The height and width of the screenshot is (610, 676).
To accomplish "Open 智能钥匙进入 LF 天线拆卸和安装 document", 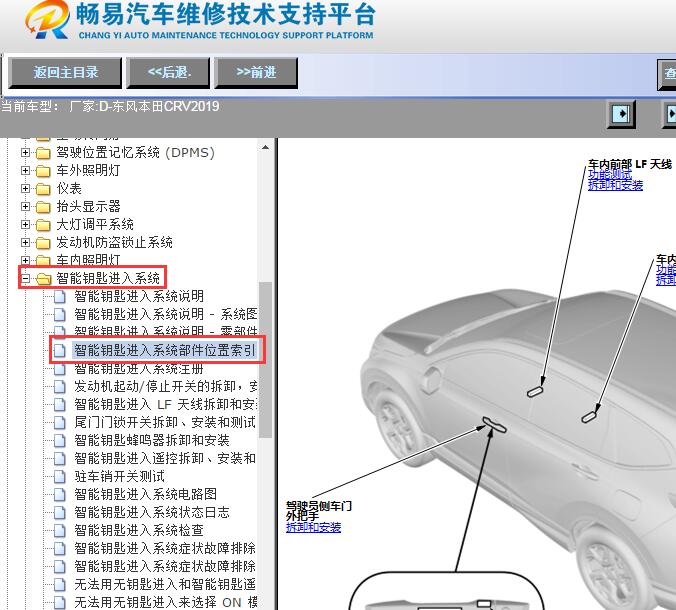I will pyautogui.click(x=166, y=404).
